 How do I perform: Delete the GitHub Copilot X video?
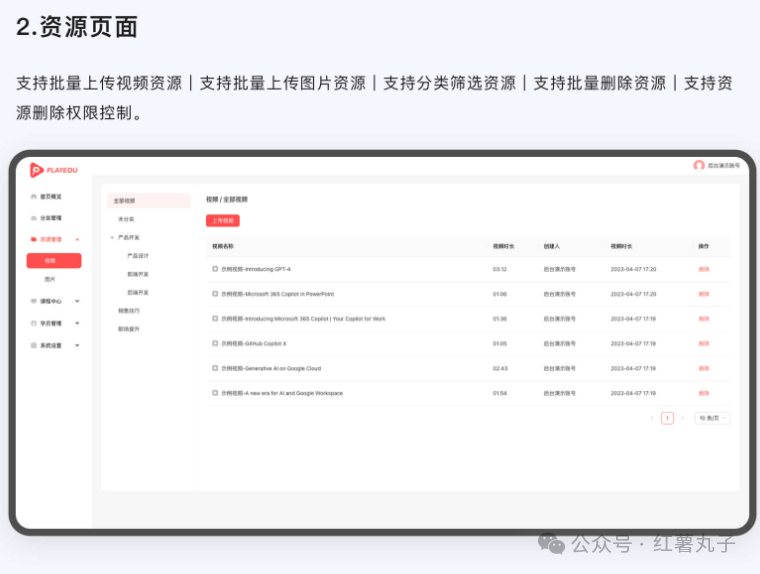[704, 343]
